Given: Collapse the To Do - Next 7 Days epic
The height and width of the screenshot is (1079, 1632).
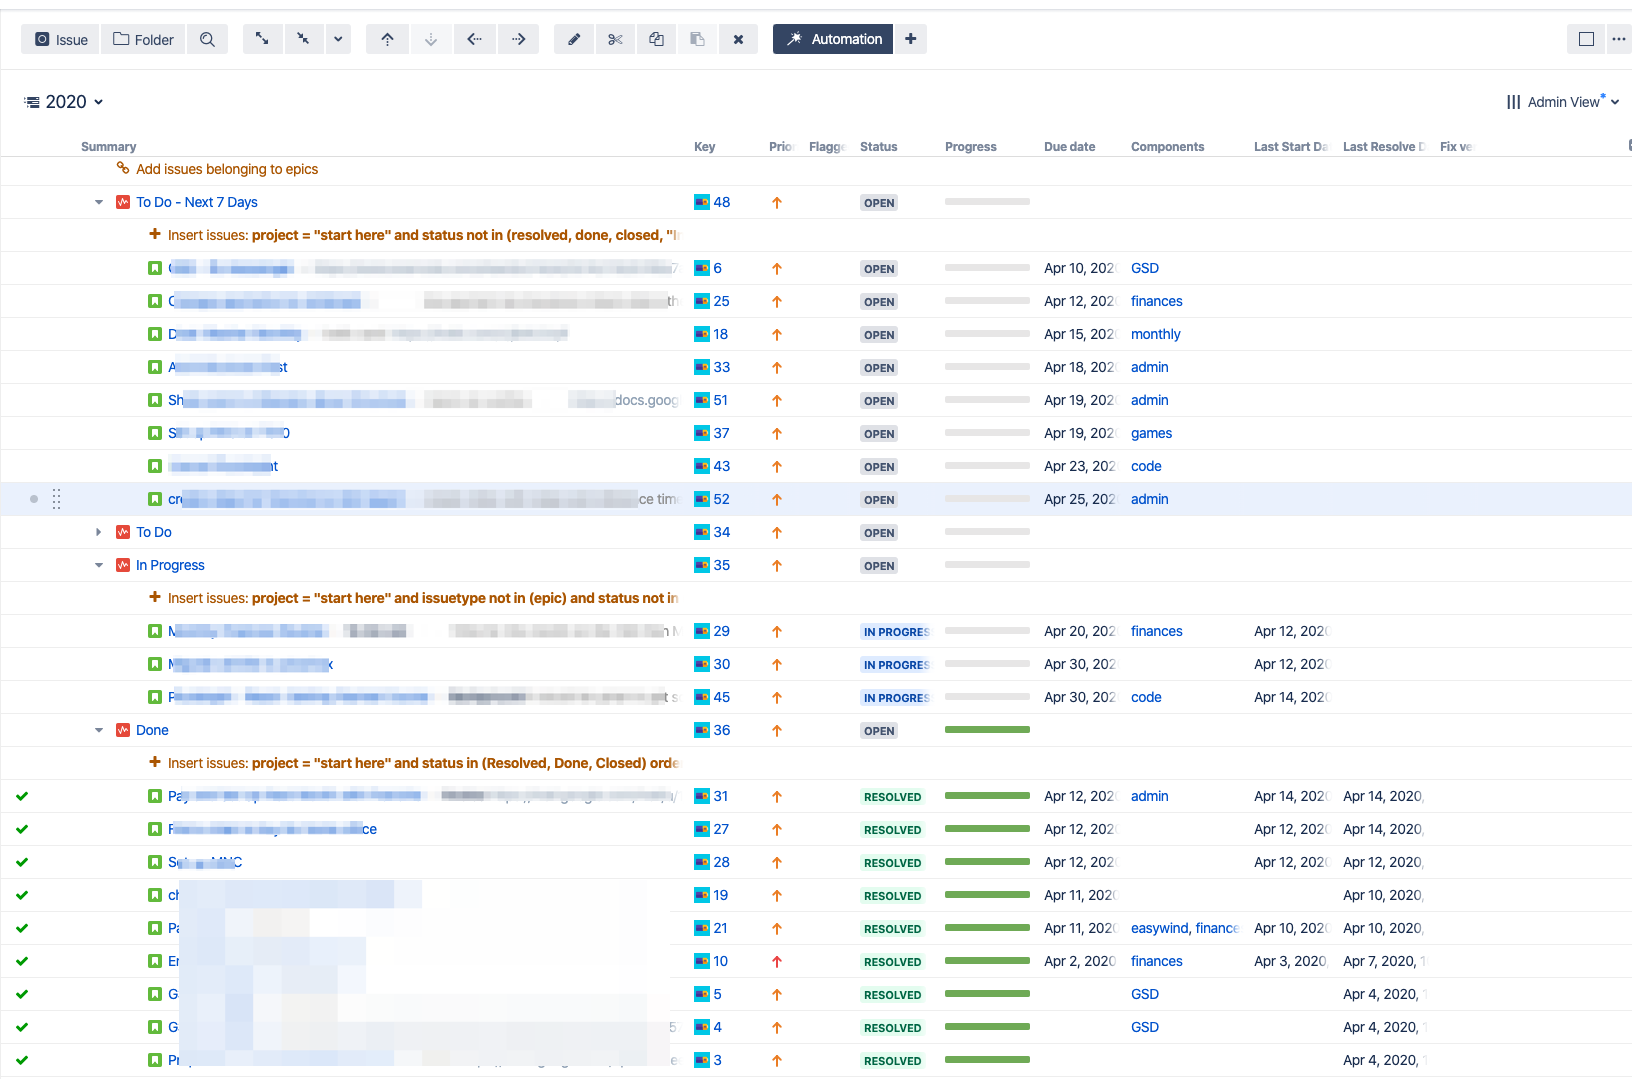Looking at the screenshot, I should (98, 201).
